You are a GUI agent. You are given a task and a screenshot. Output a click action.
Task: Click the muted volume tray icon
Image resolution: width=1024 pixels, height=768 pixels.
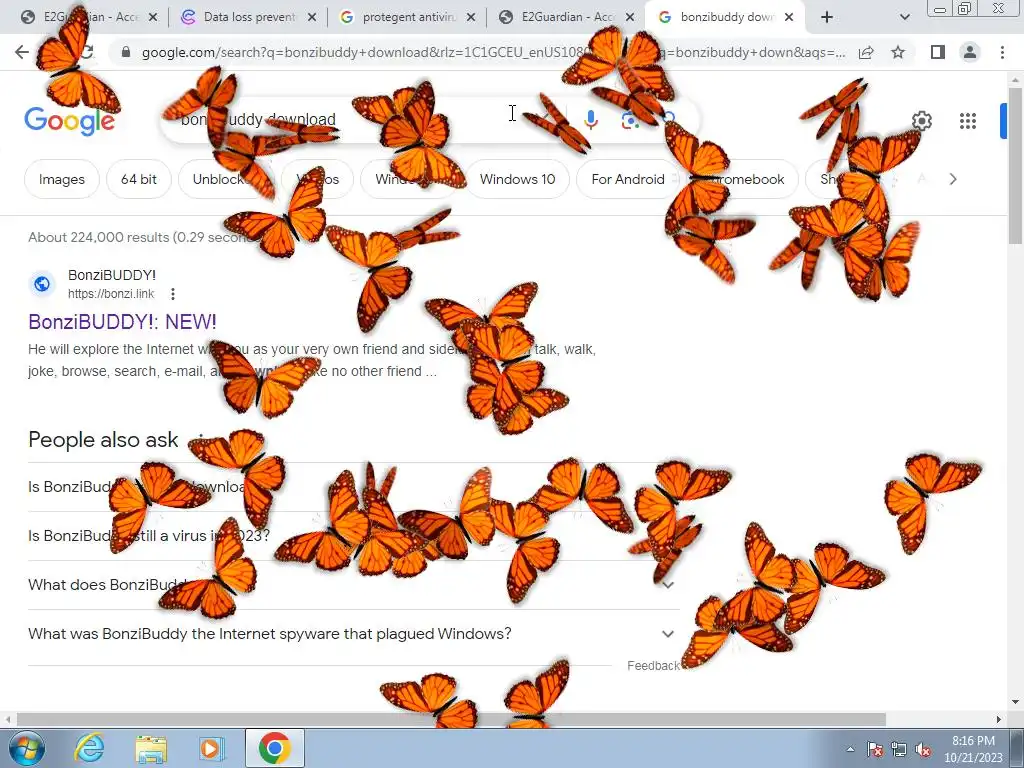click(x=923, y=750)
